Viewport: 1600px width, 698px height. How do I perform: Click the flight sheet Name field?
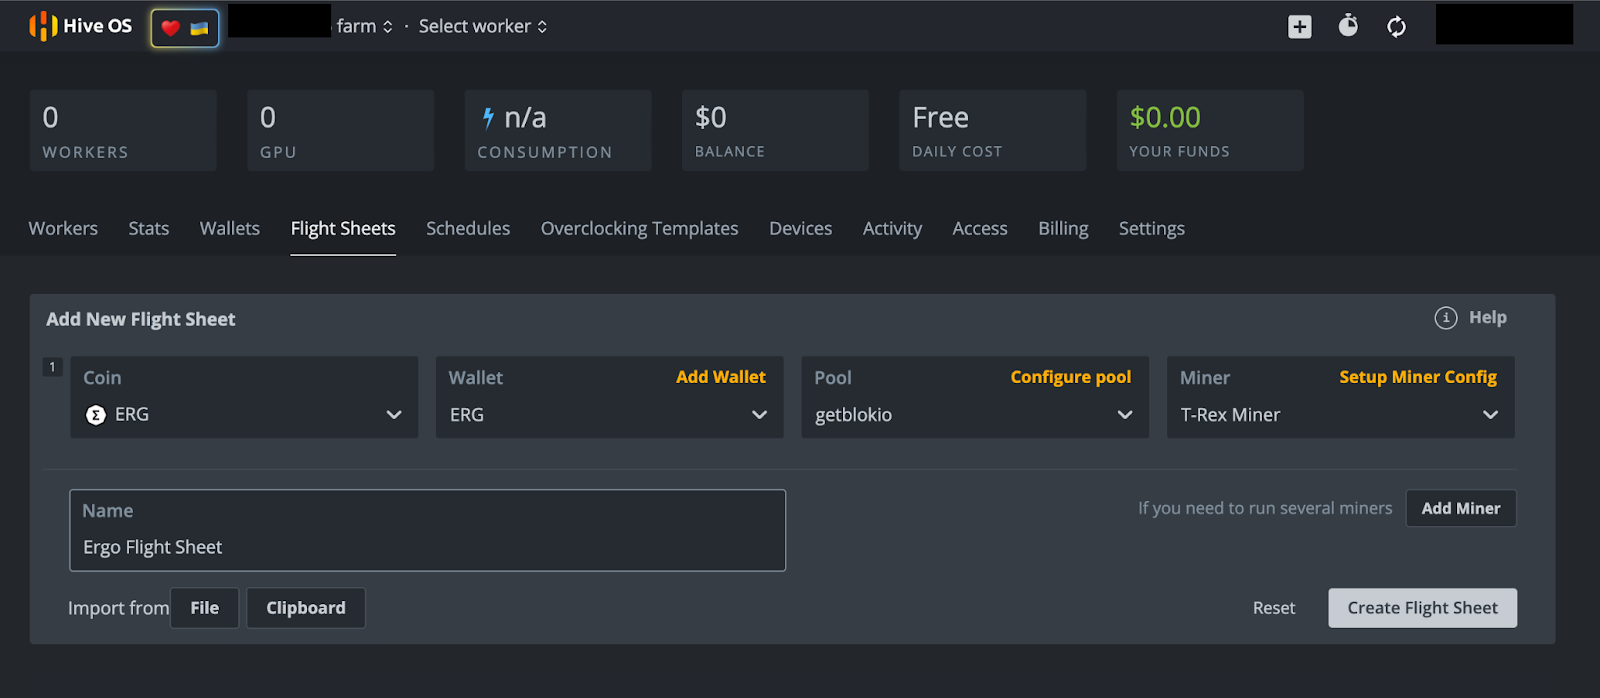(428, 530)
